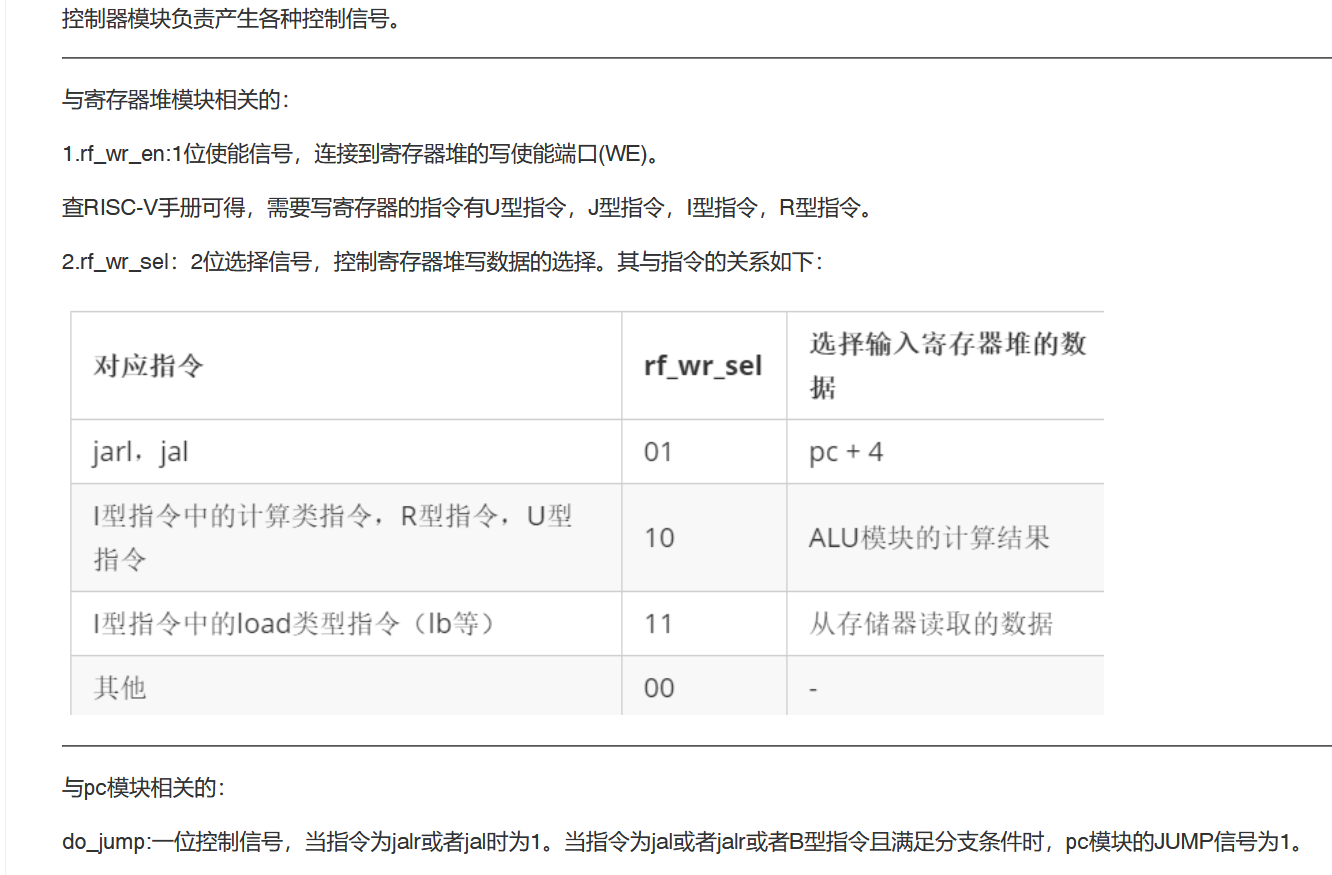The height and width of the screenshot is (875, 1332).
Task: Click the '00' value cell in table
Action: [x=659, y=688]
